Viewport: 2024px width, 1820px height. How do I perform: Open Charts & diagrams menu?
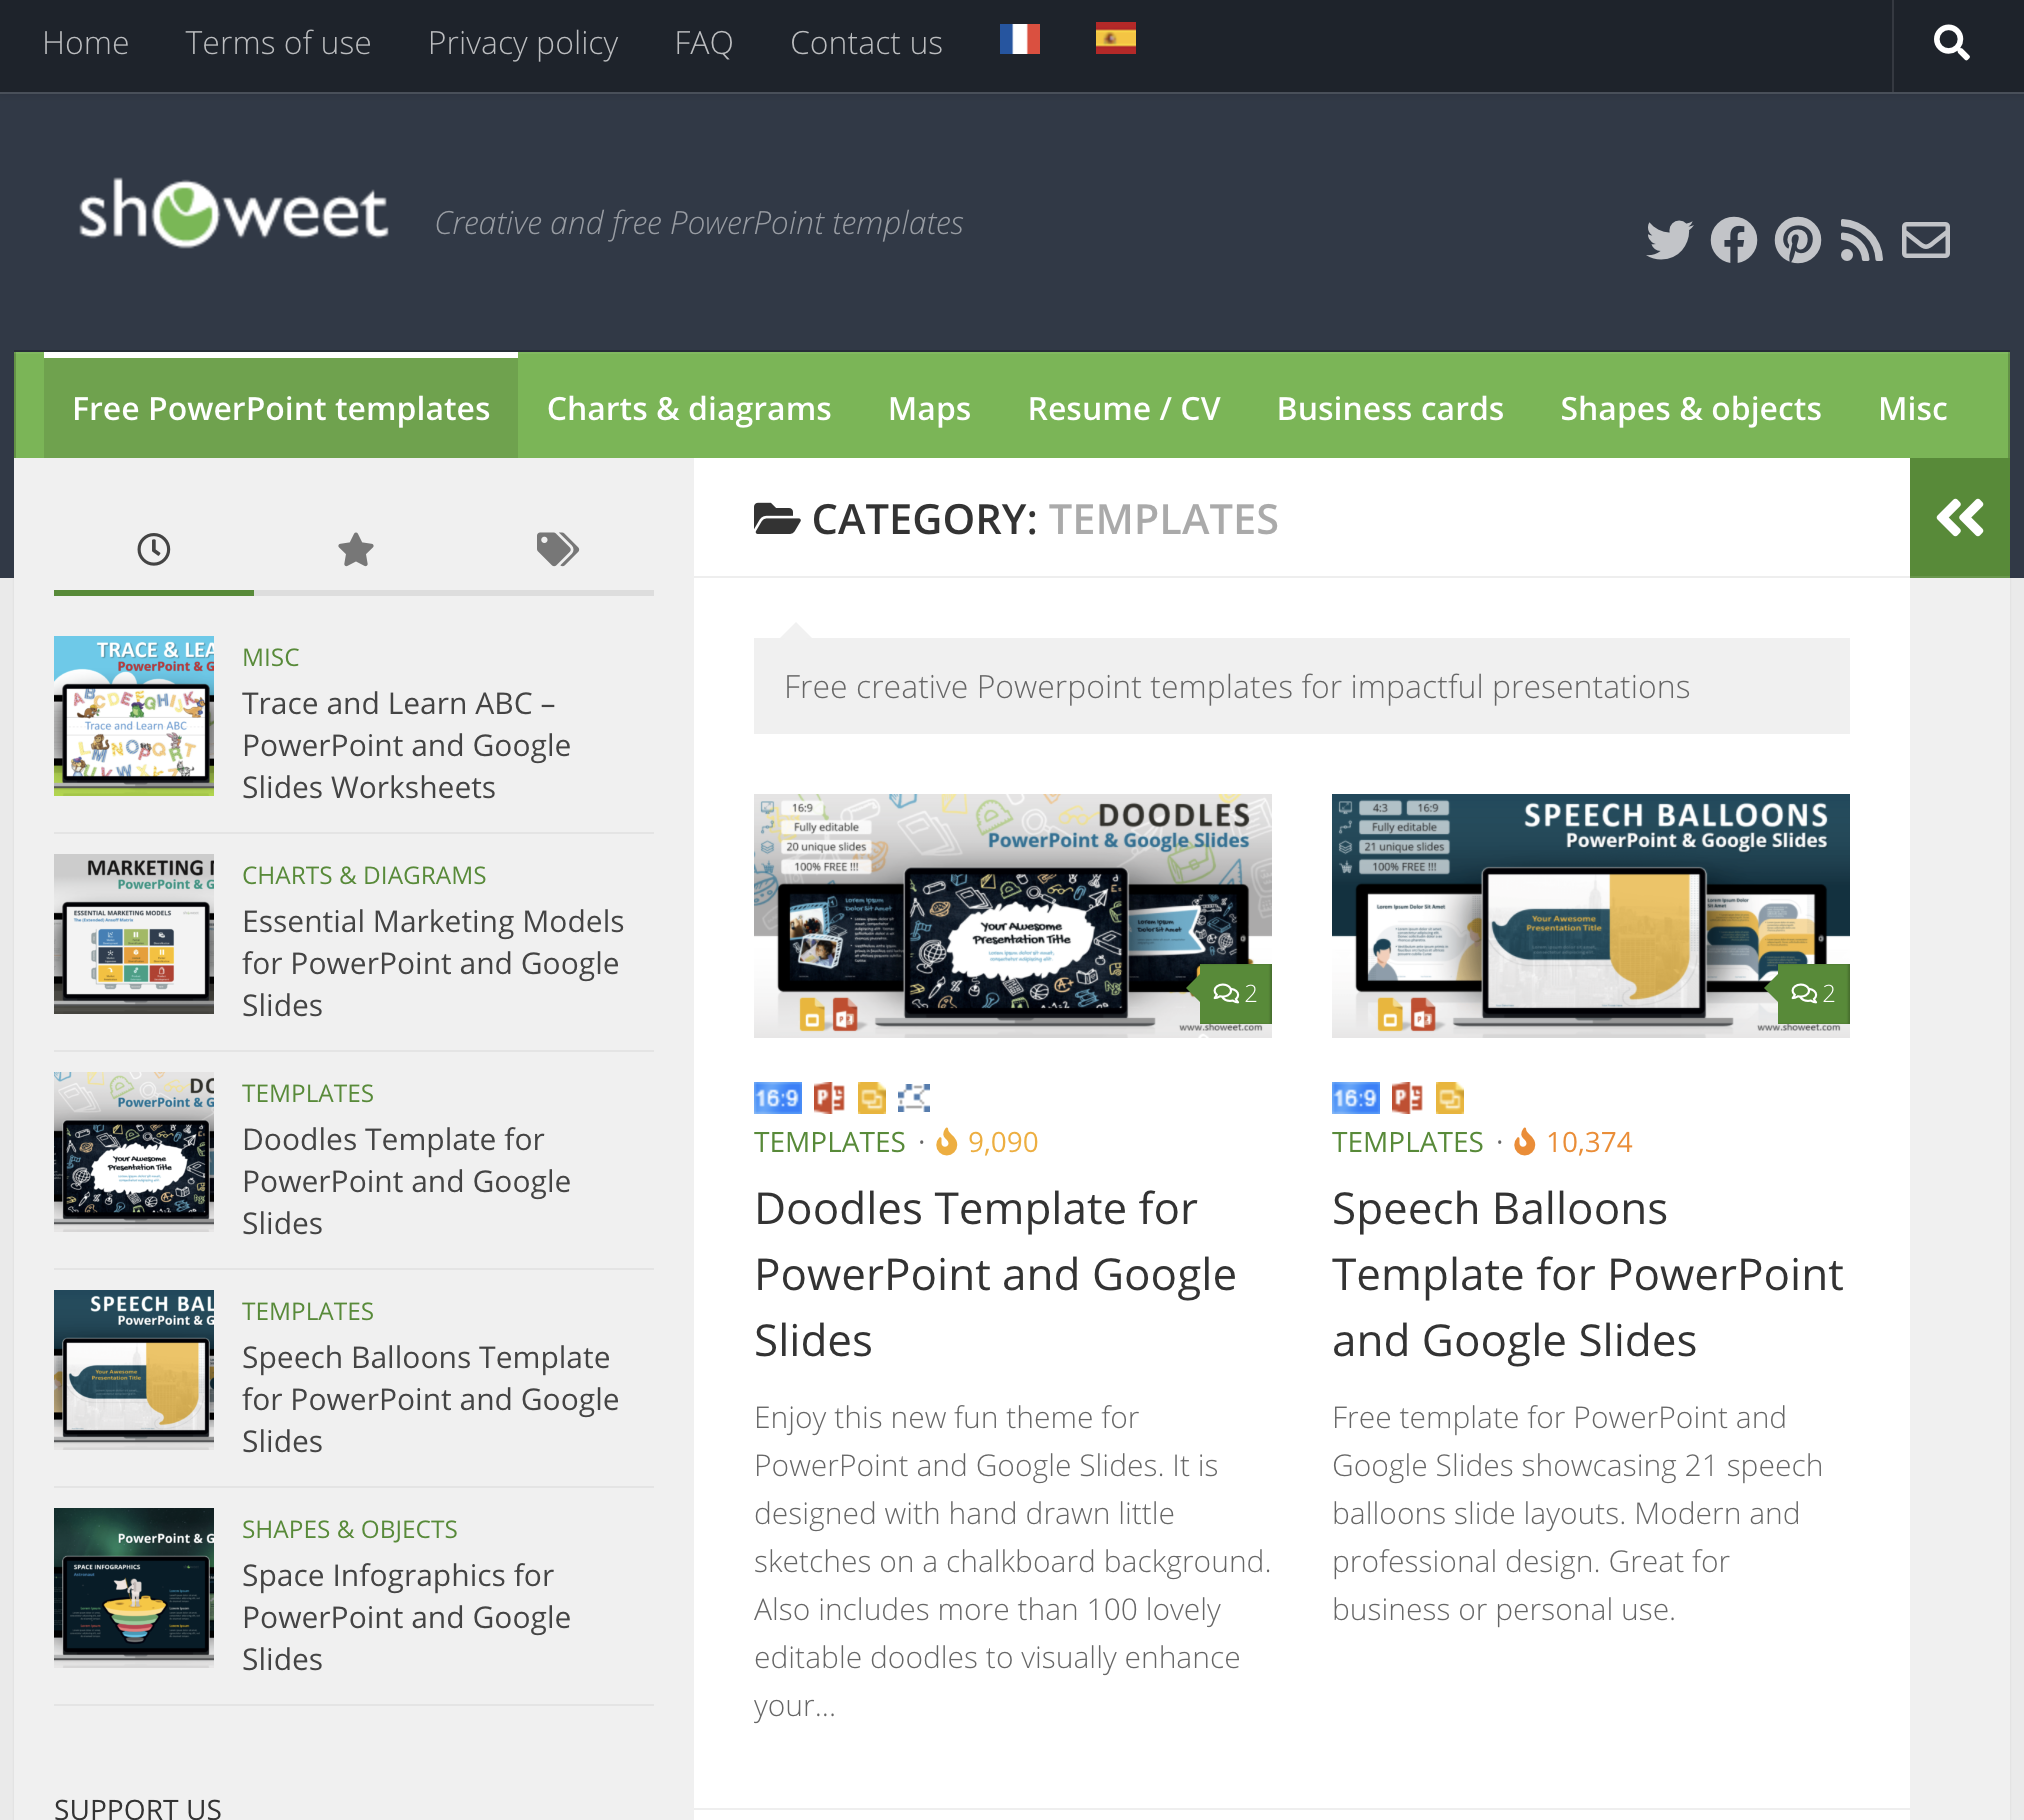(688, 408)
